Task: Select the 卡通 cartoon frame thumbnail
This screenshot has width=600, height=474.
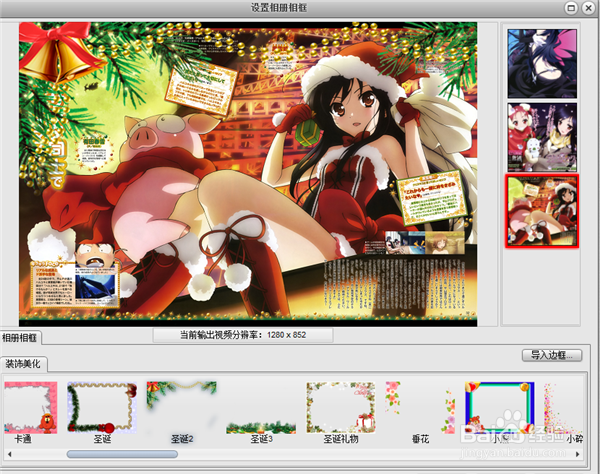Action: (31, 407)
